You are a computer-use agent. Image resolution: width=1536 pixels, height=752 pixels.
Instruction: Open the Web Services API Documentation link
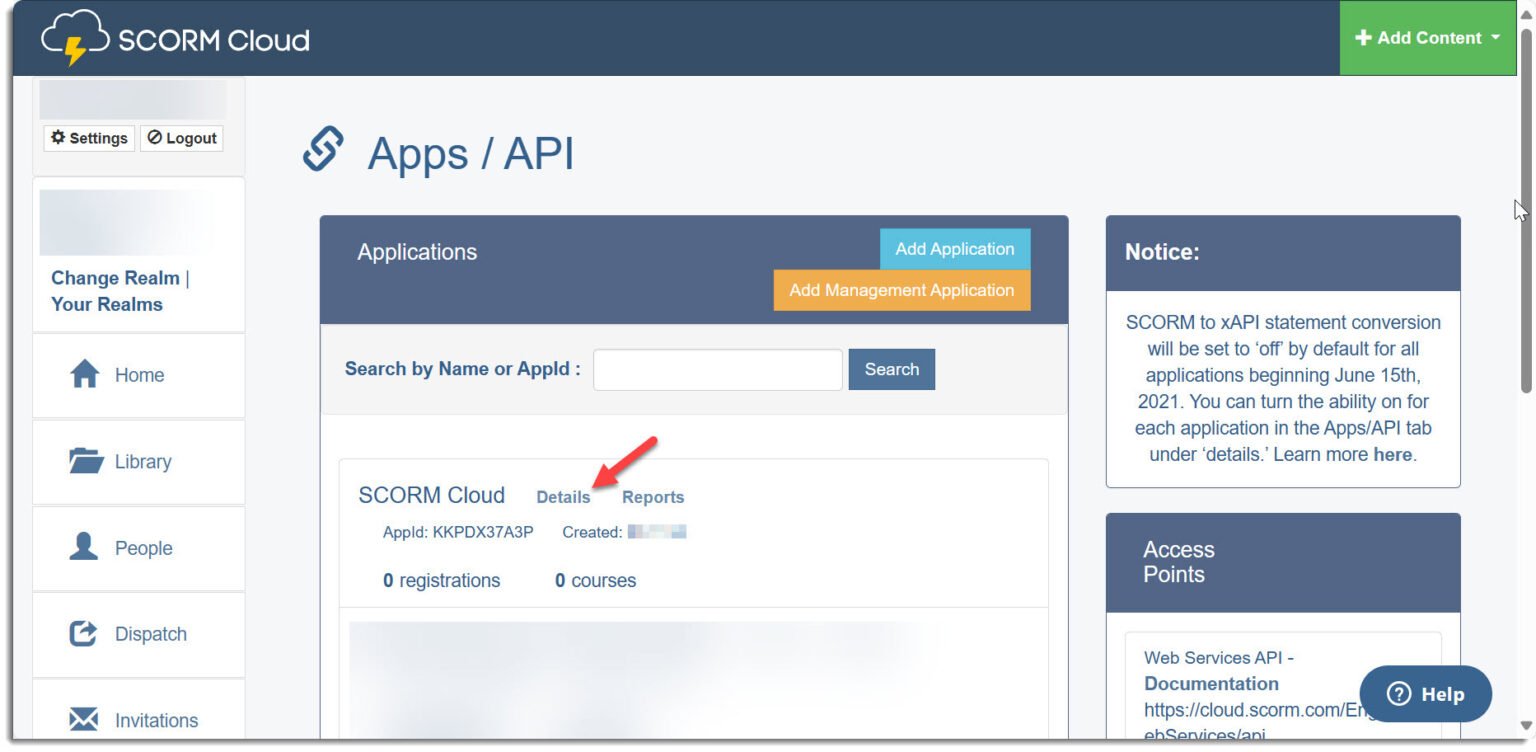(x=1211, y=683)
